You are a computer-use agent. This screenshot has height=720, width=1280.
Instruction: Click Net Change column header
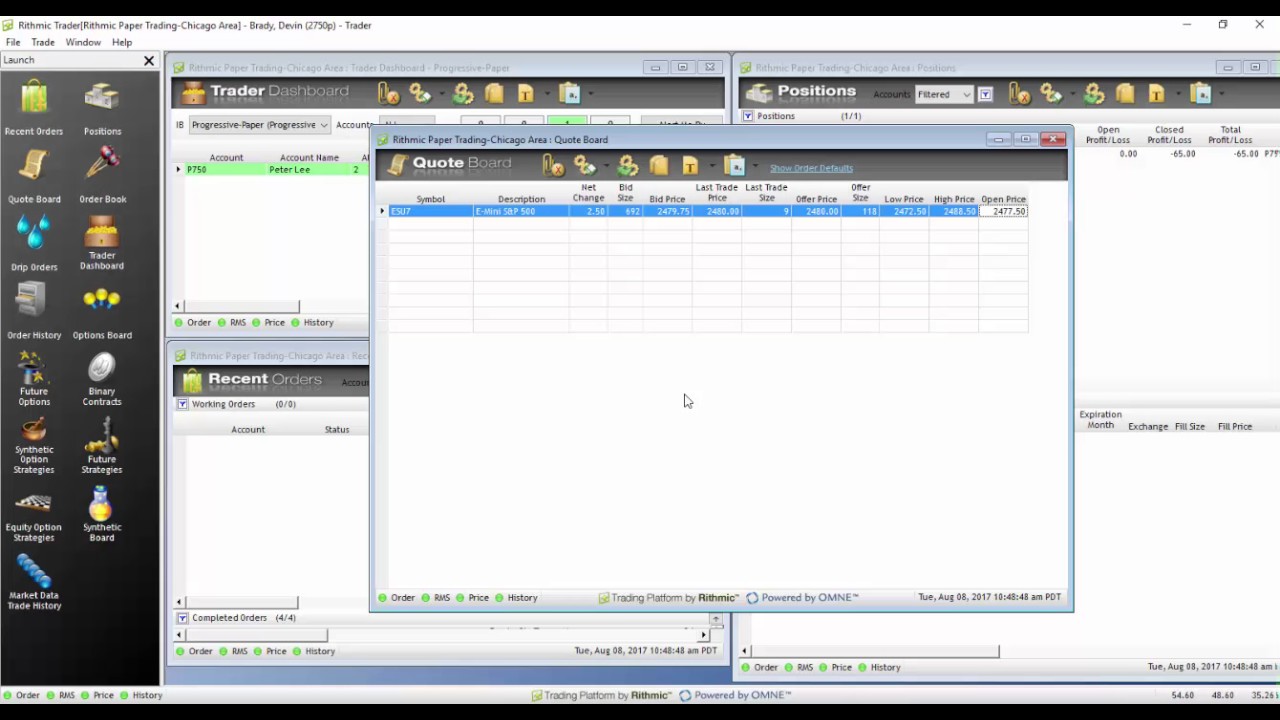point(588,193)
